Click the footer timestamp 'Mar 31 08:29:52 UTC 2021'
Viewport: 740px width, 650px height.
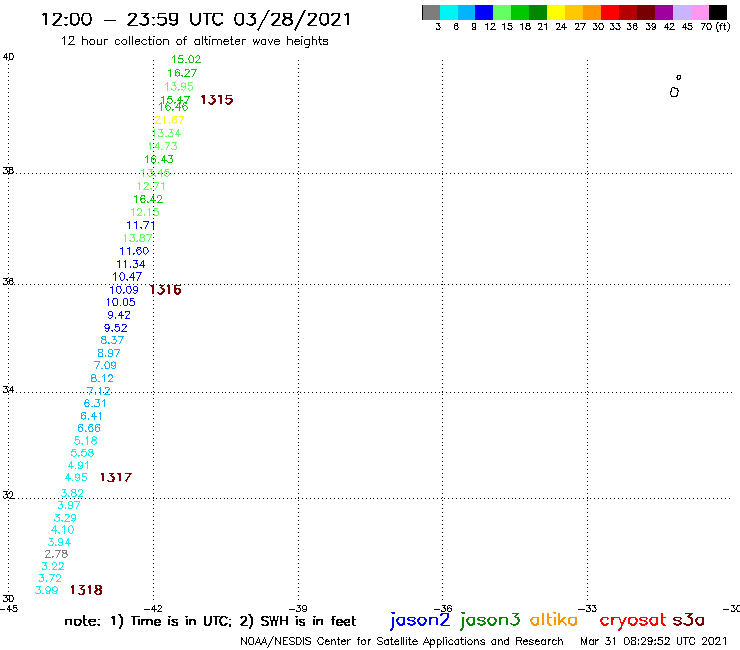tap(654, 642)
